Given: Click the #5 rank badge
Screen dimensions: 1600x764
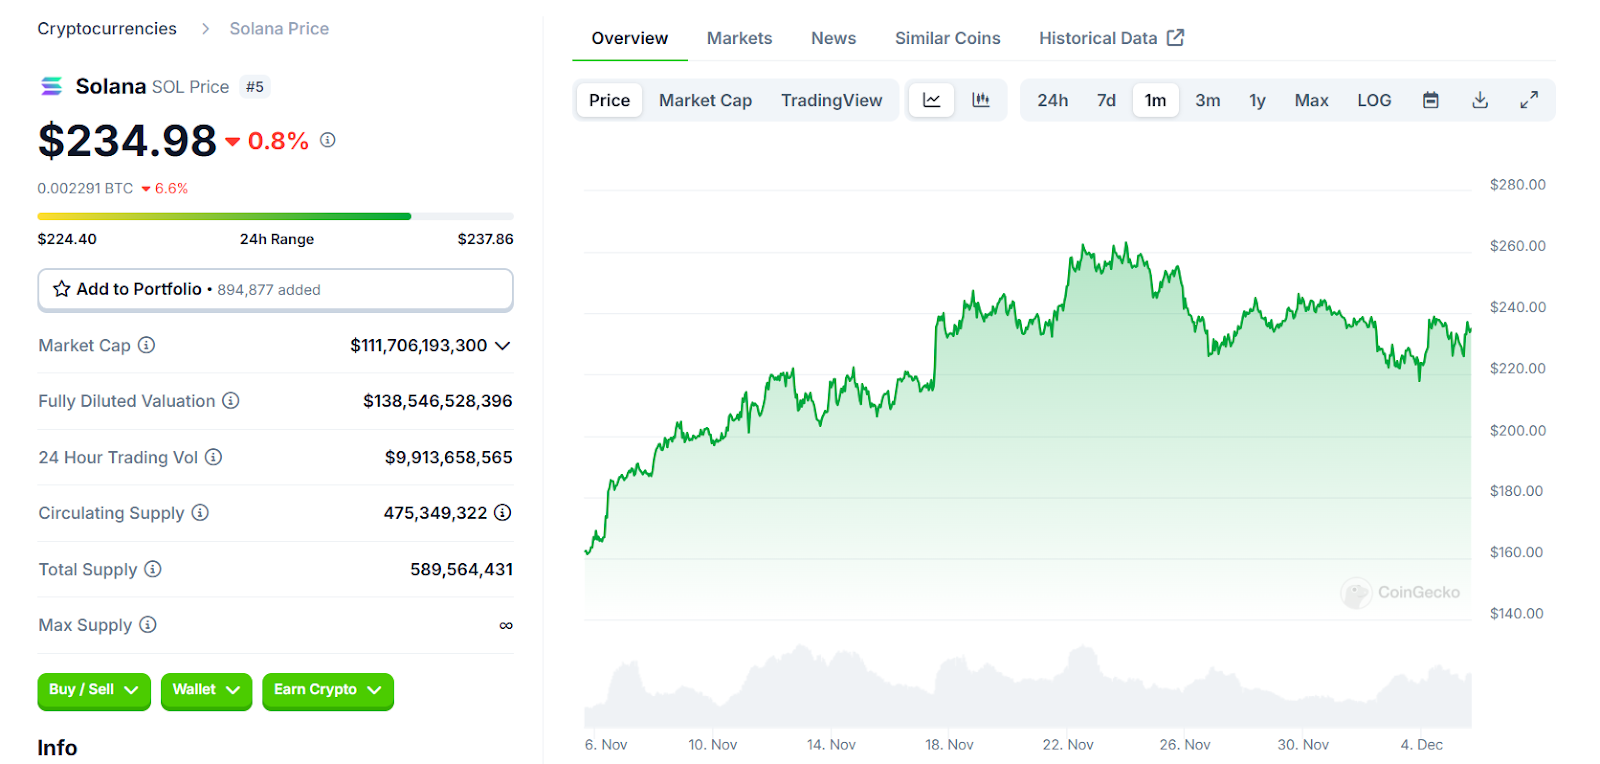Looking at the screenshot, I should (x=255, y=87).
